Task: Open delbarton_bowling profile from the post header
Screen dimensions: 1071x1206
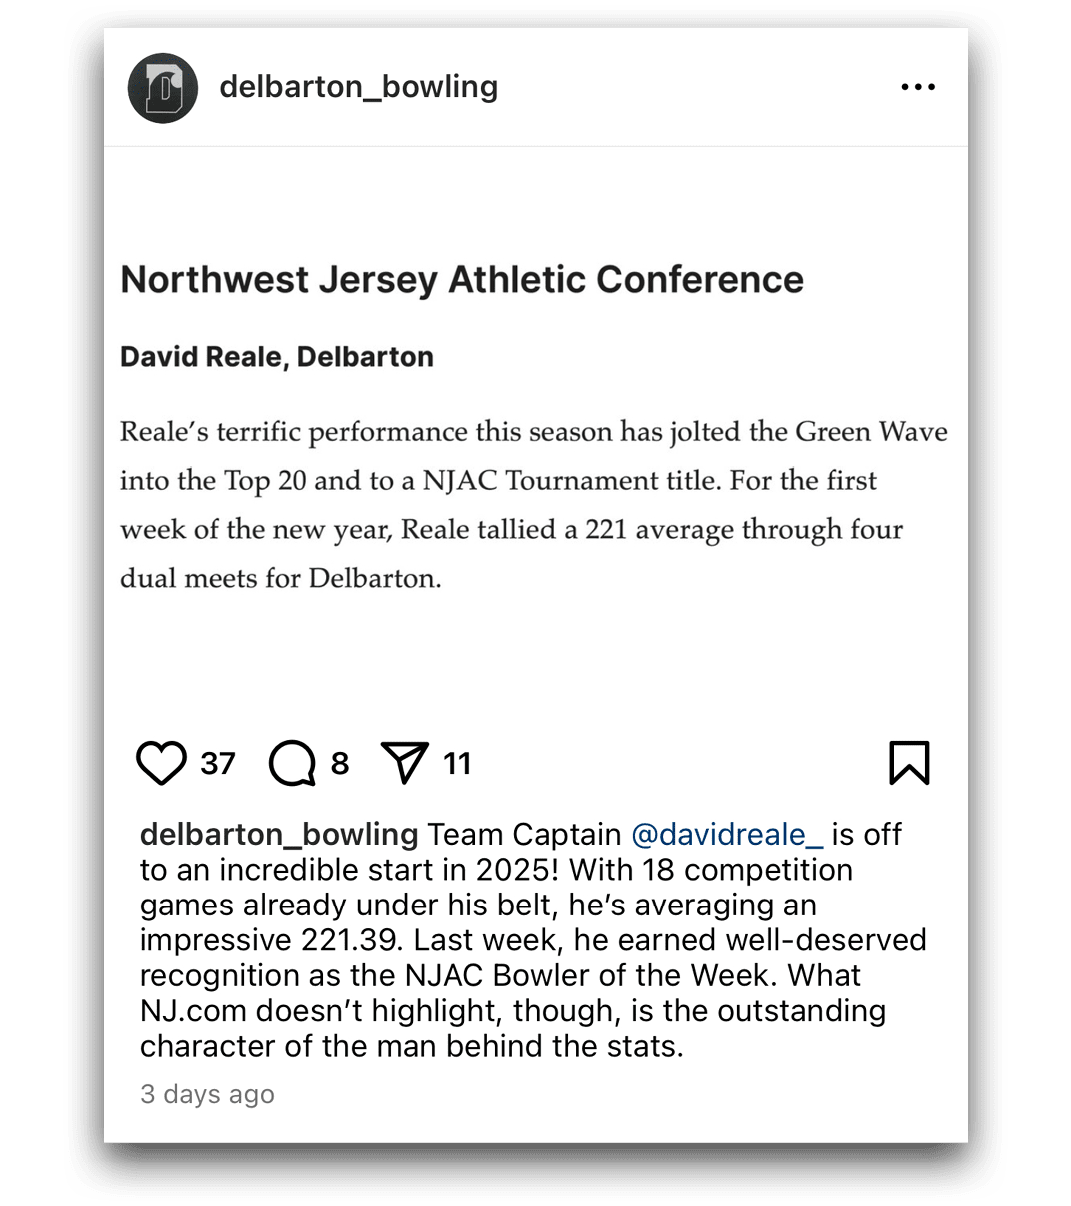Action: point(358,87)
